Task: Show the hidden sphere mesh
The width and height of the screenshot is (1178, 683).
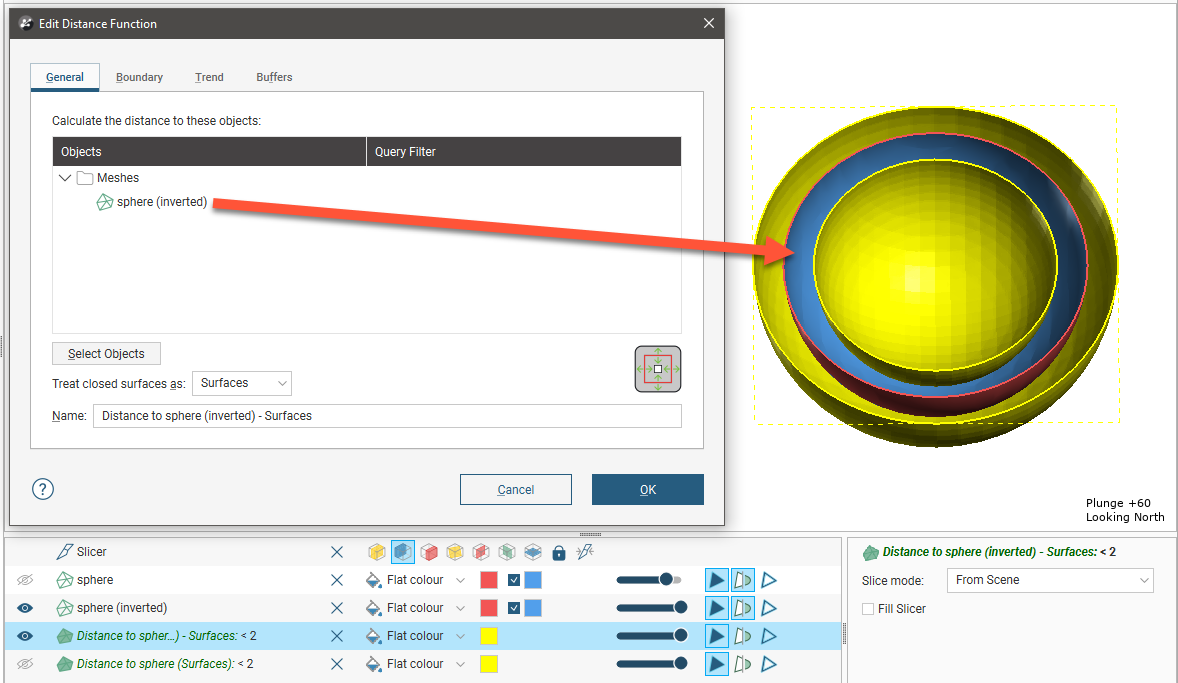Action: [25, 580]
